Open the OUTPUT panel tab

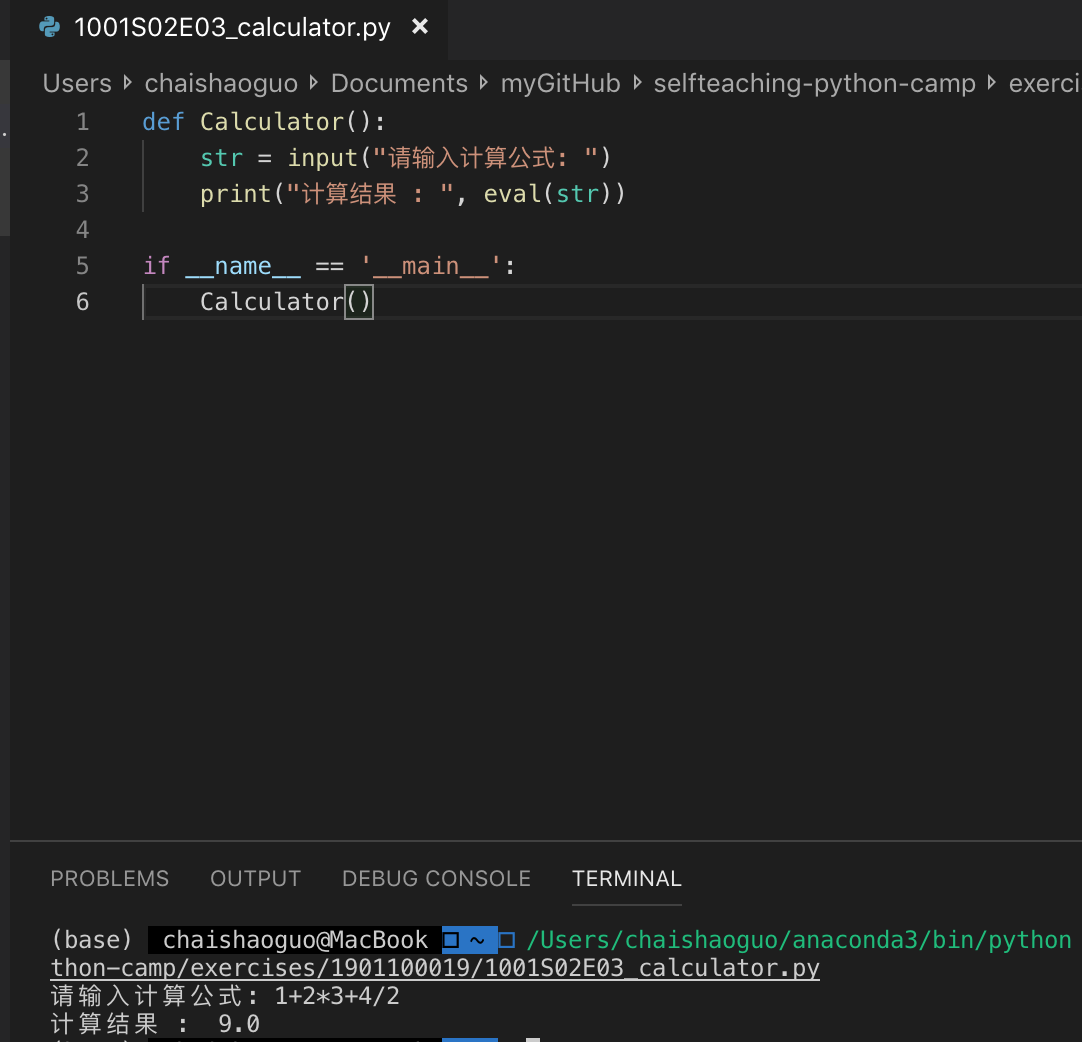pos(255,878)
